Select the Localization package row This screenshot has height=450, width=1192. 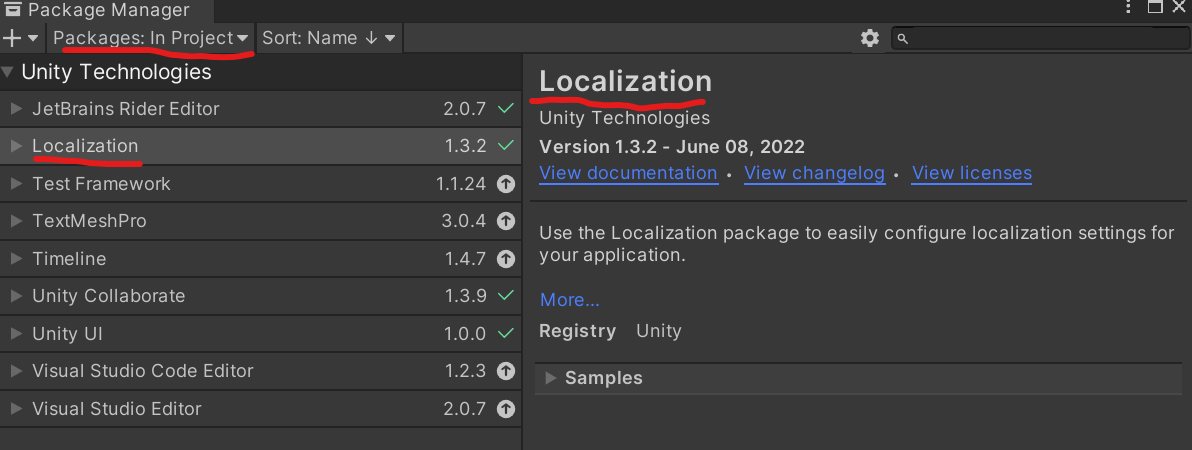tap(261, 146)
